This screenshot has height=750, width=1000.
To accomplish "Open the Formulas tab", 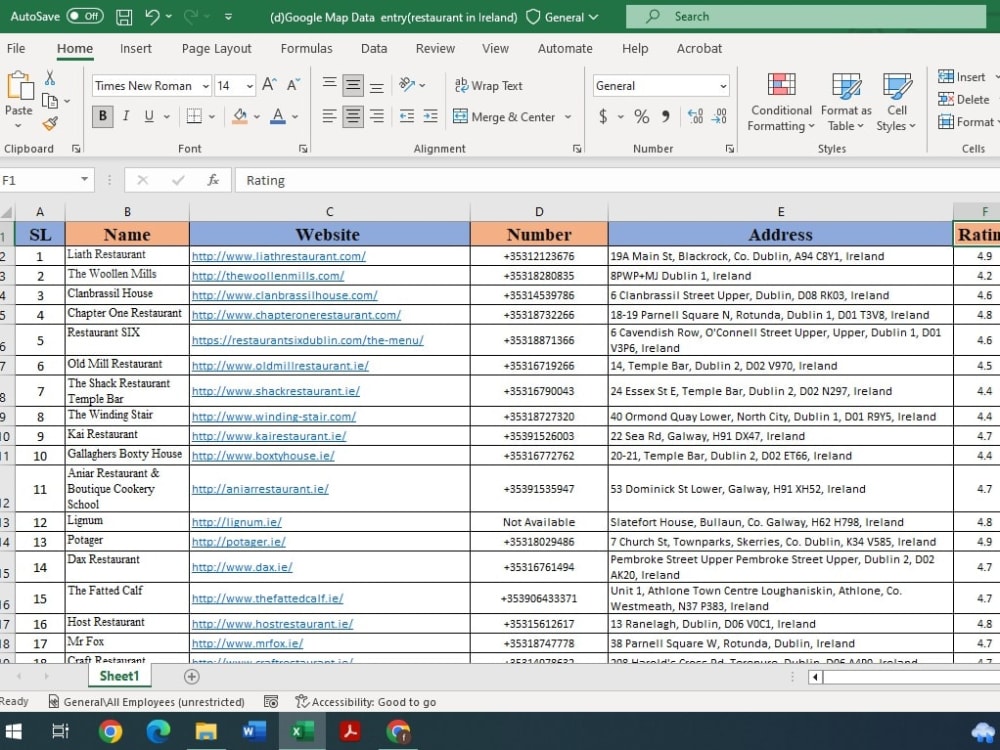I will 306,48.
